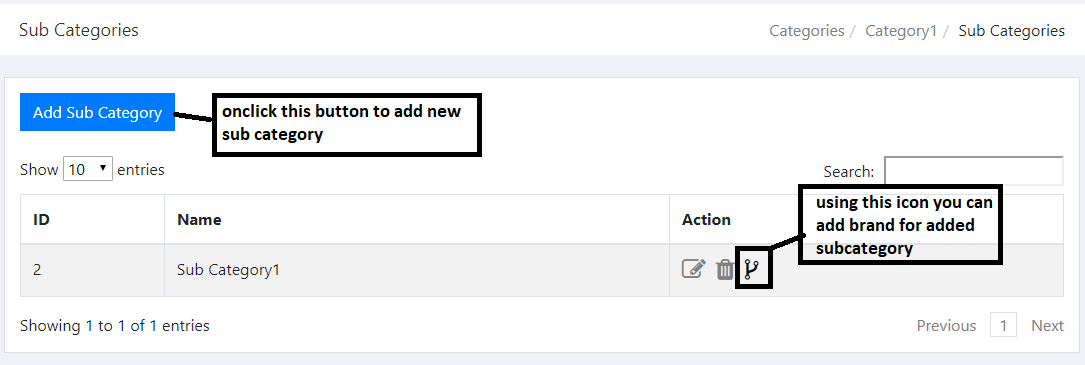The width and height of the screenshot is (1085, 365).
Task: Click the Sub Categories page title
Action: coord(79,30)
